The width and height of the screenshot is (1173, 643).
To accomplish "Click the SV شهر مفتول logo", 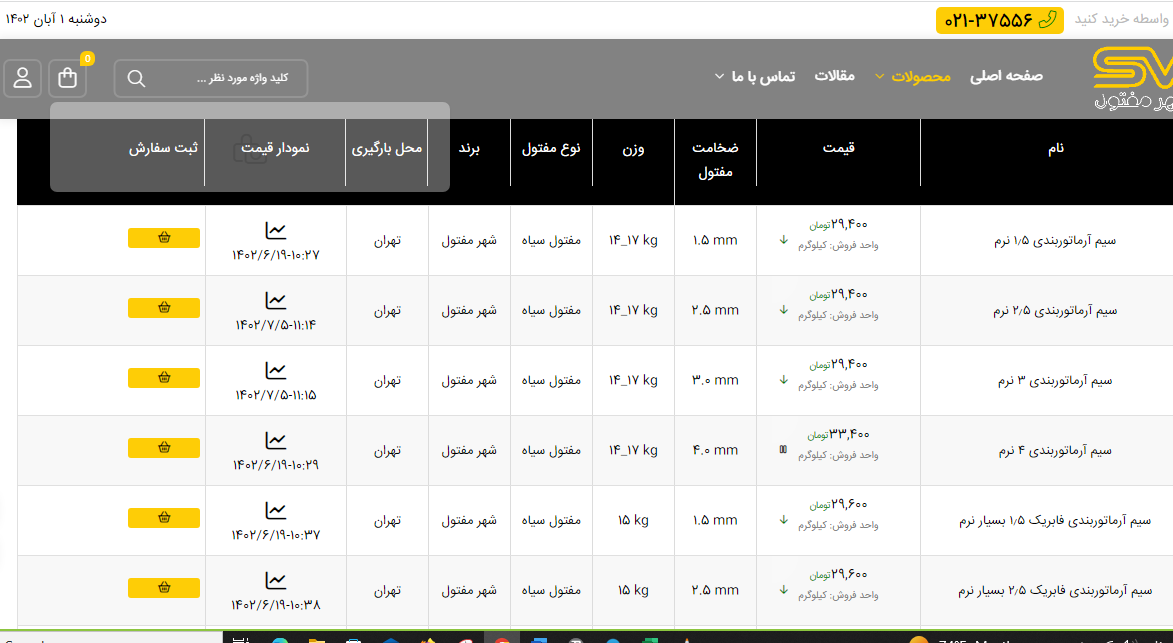I will 1132,78.
